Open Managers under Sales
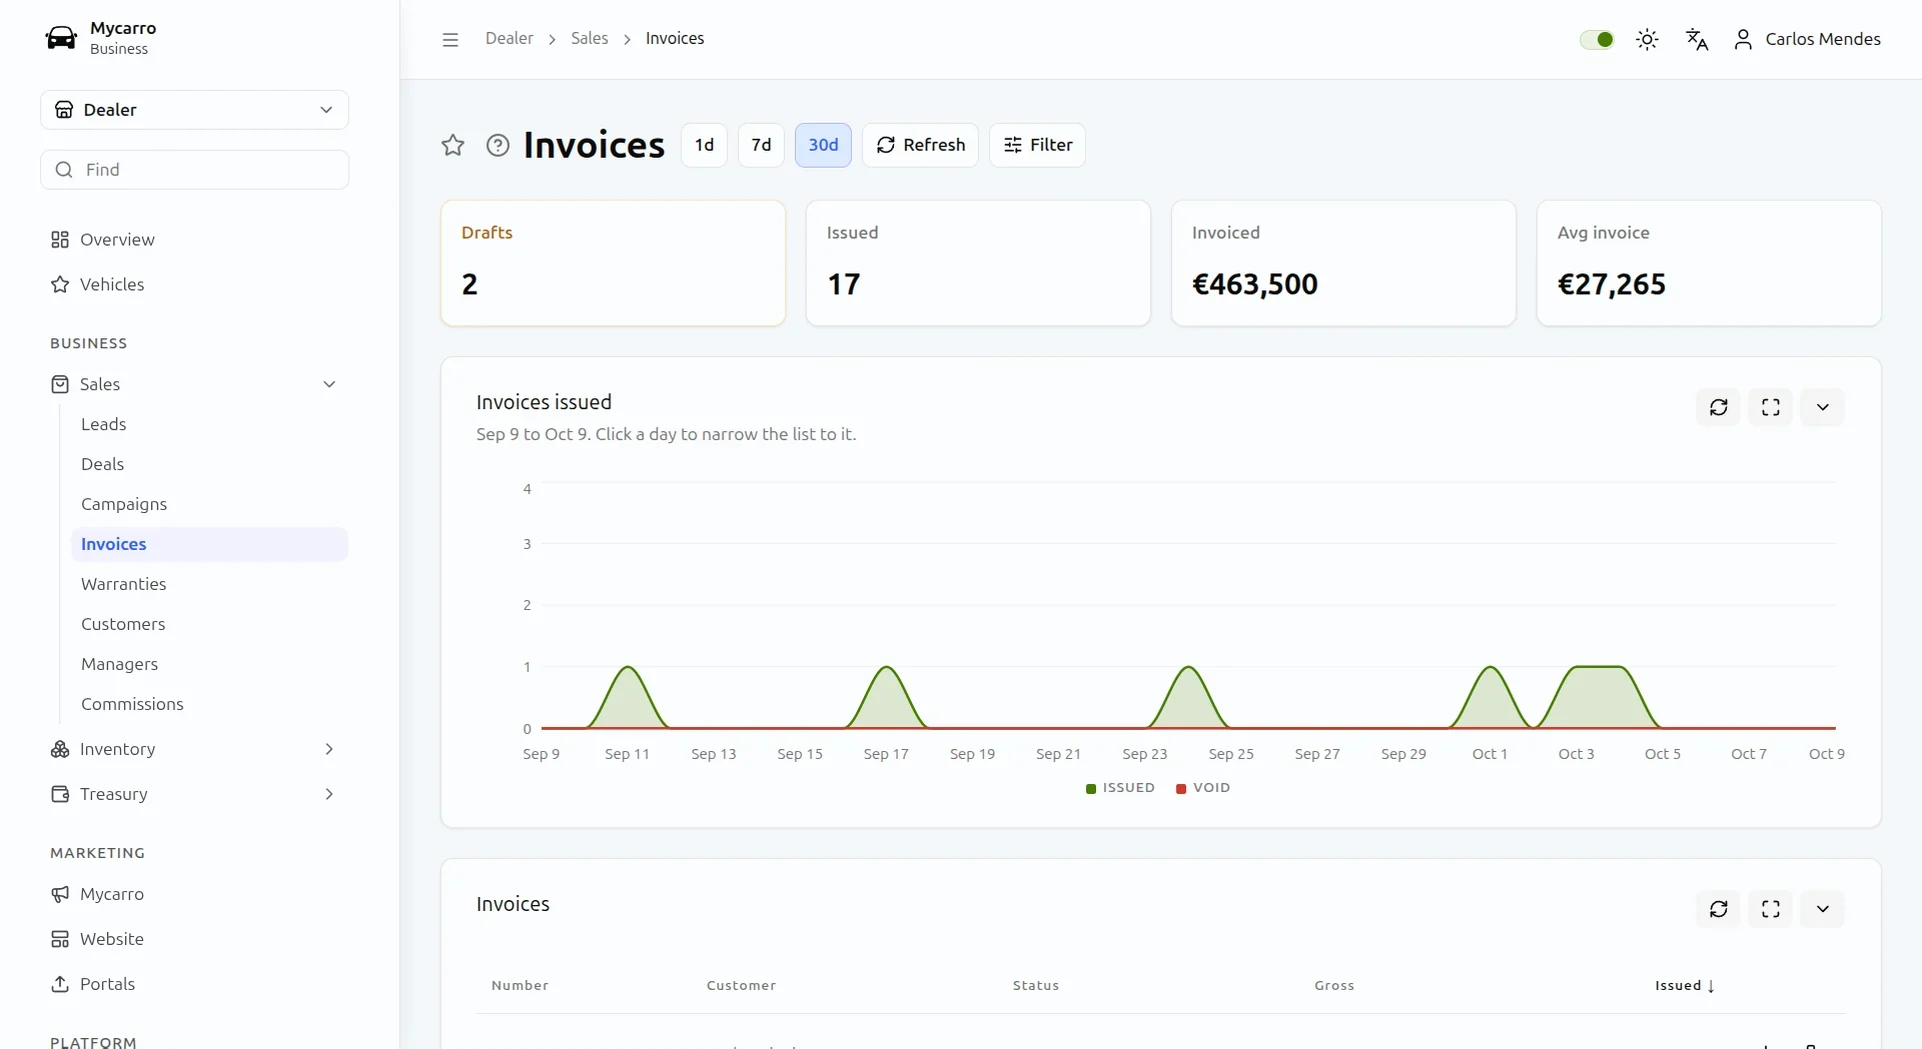 pos(119,664)
